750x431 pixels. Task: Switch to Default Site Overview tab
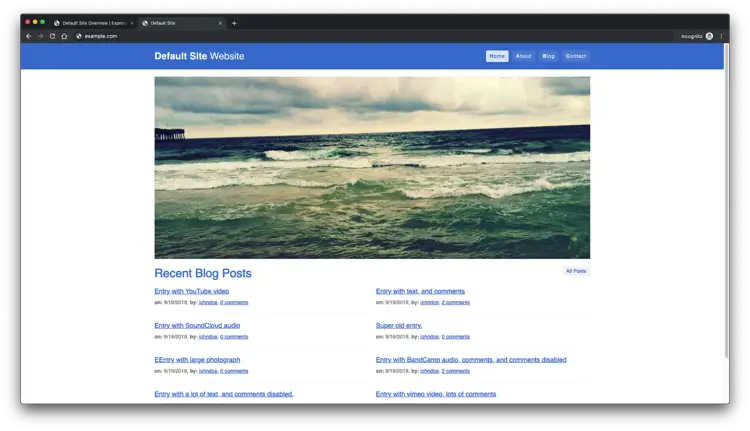(x=94, y=23)
